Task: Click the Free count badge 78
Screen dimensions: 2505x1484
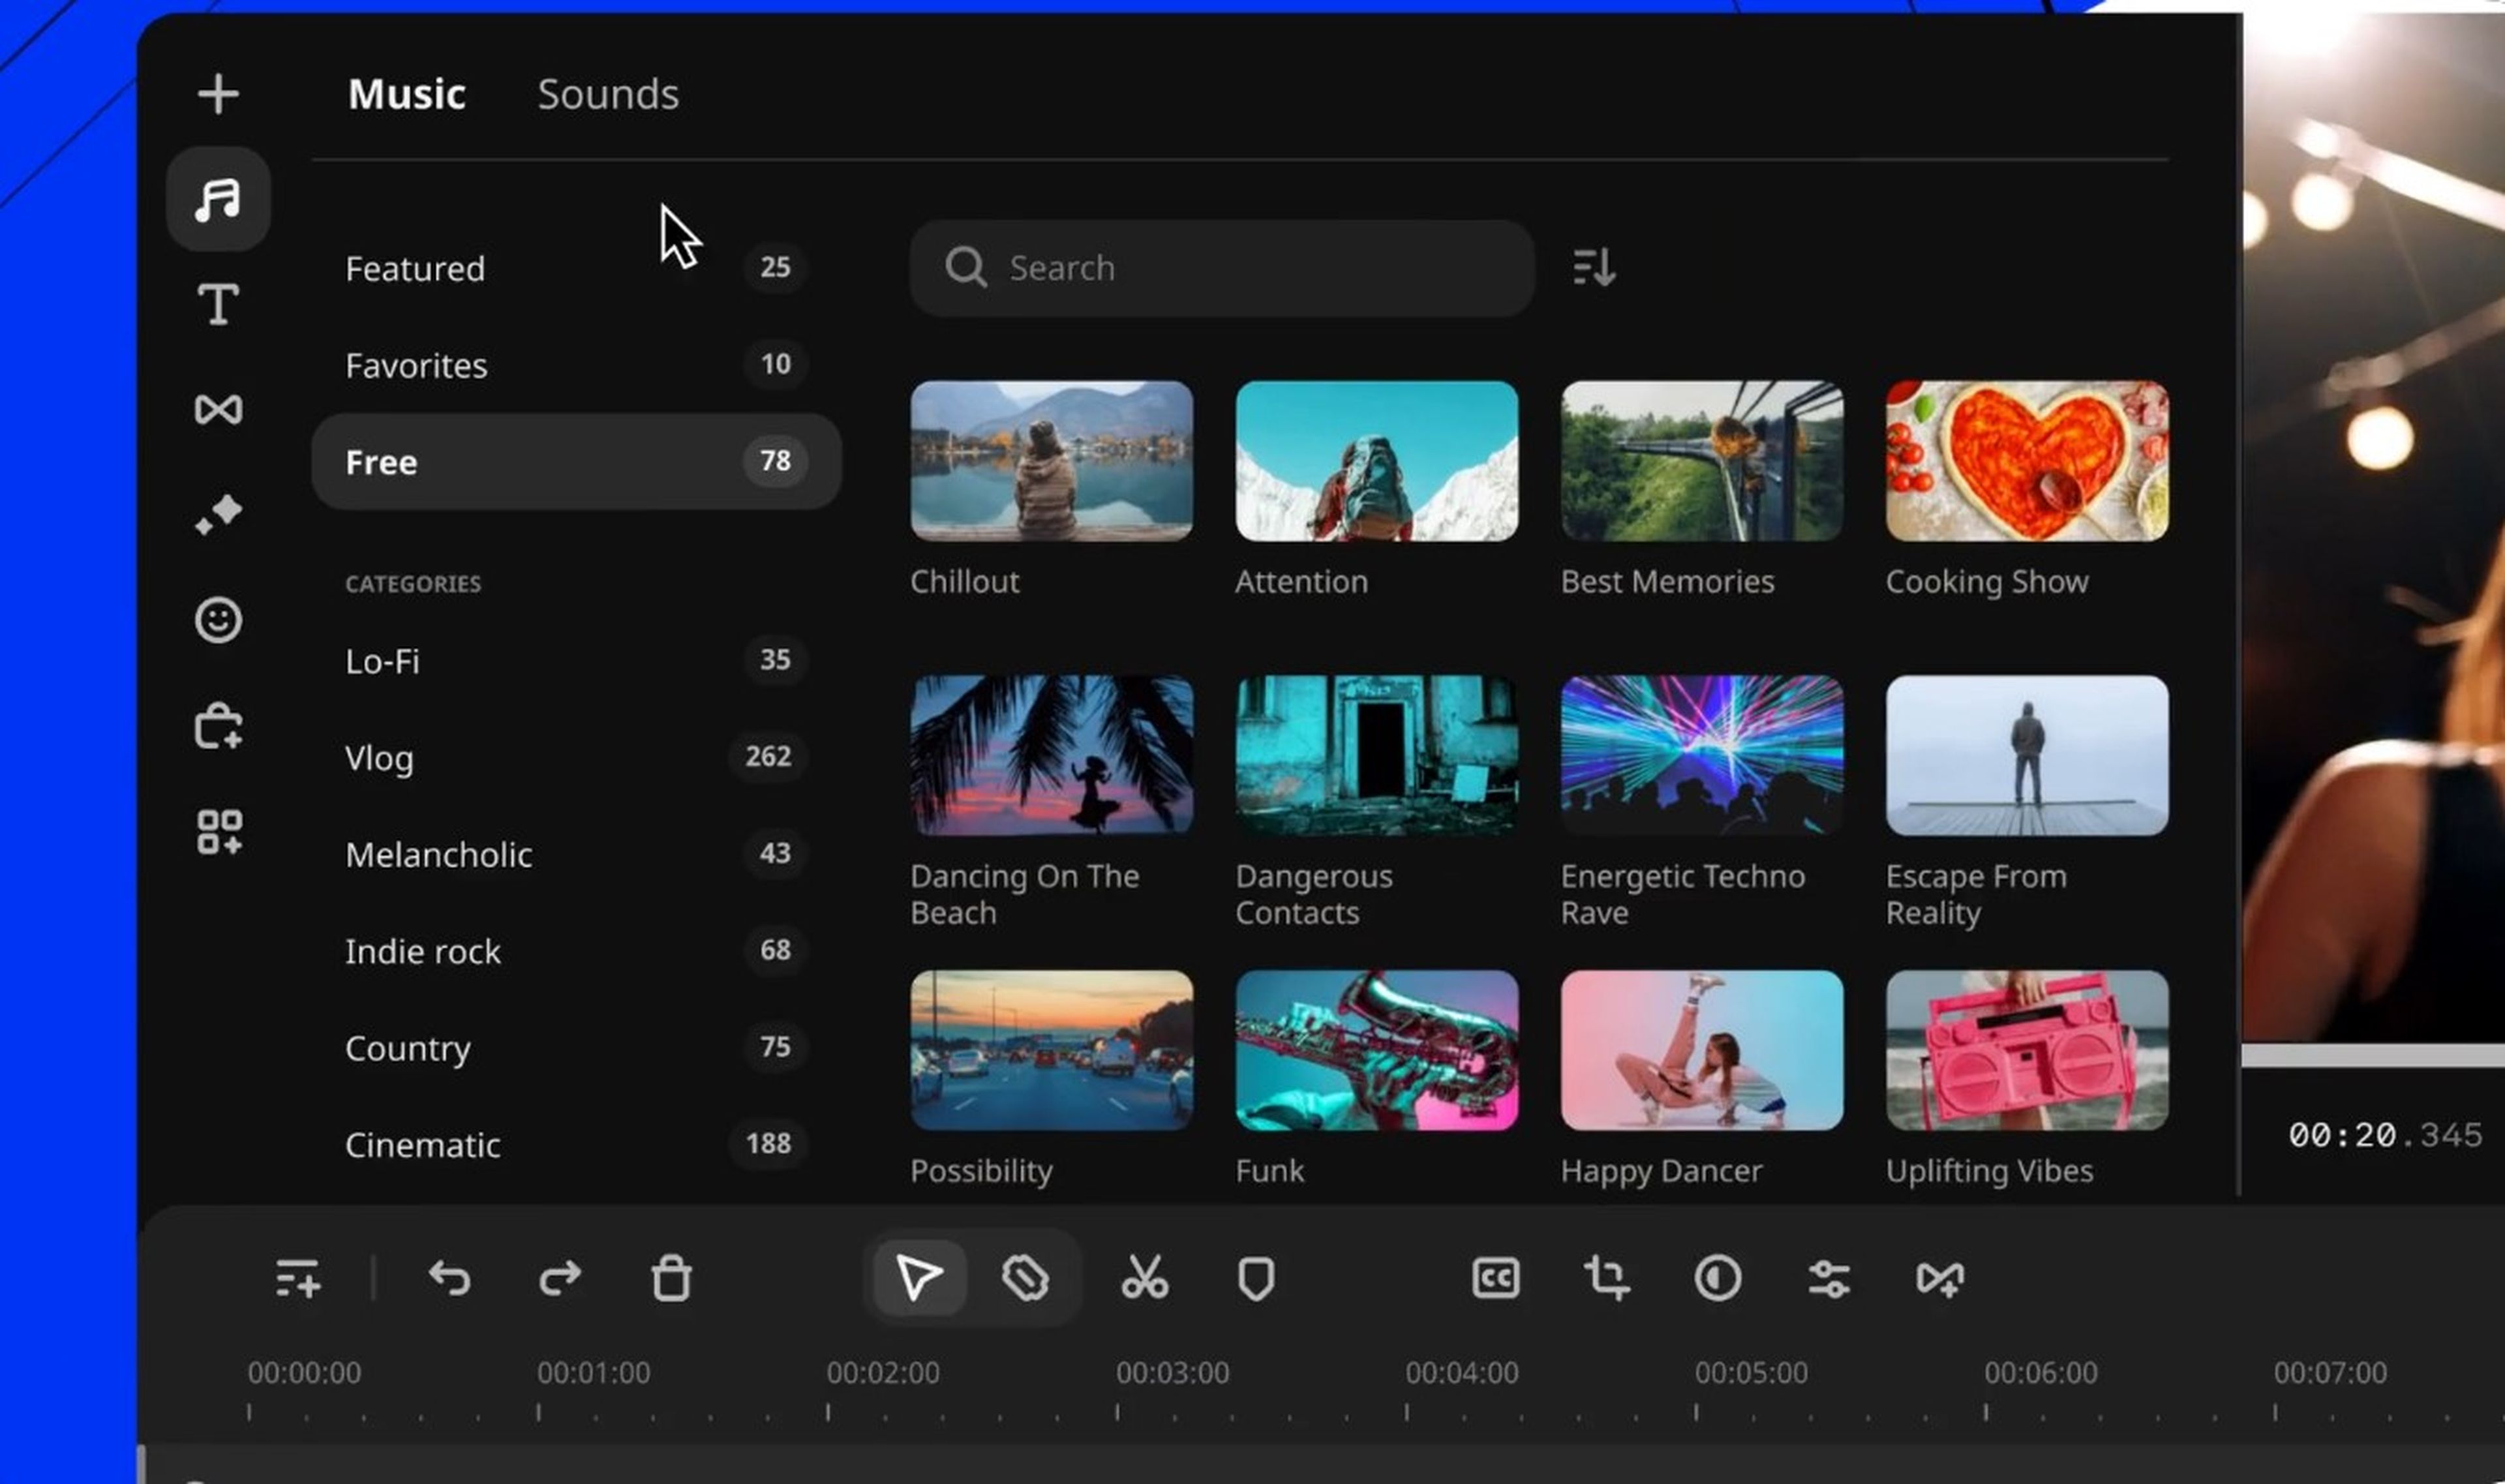Action: click(775, 461)
